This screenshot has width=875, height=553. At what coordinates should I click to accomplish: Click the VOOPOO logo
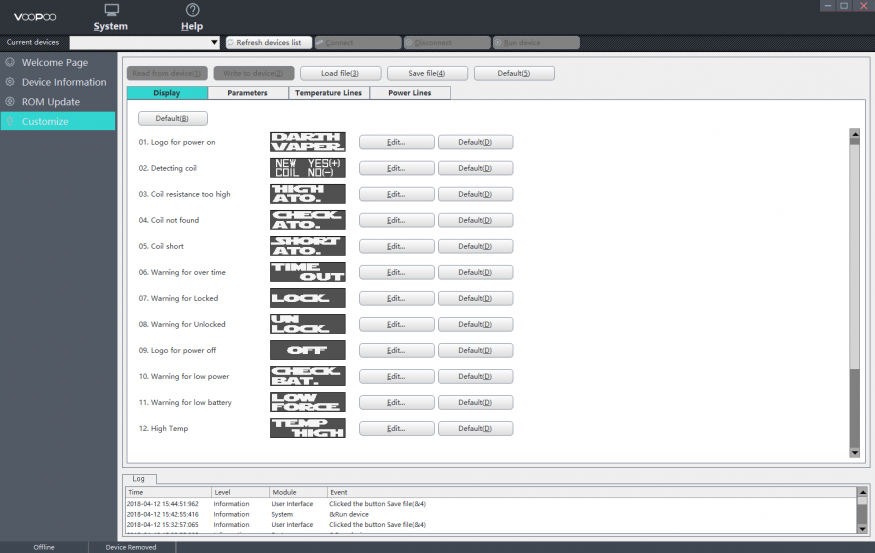click(35, 17)
